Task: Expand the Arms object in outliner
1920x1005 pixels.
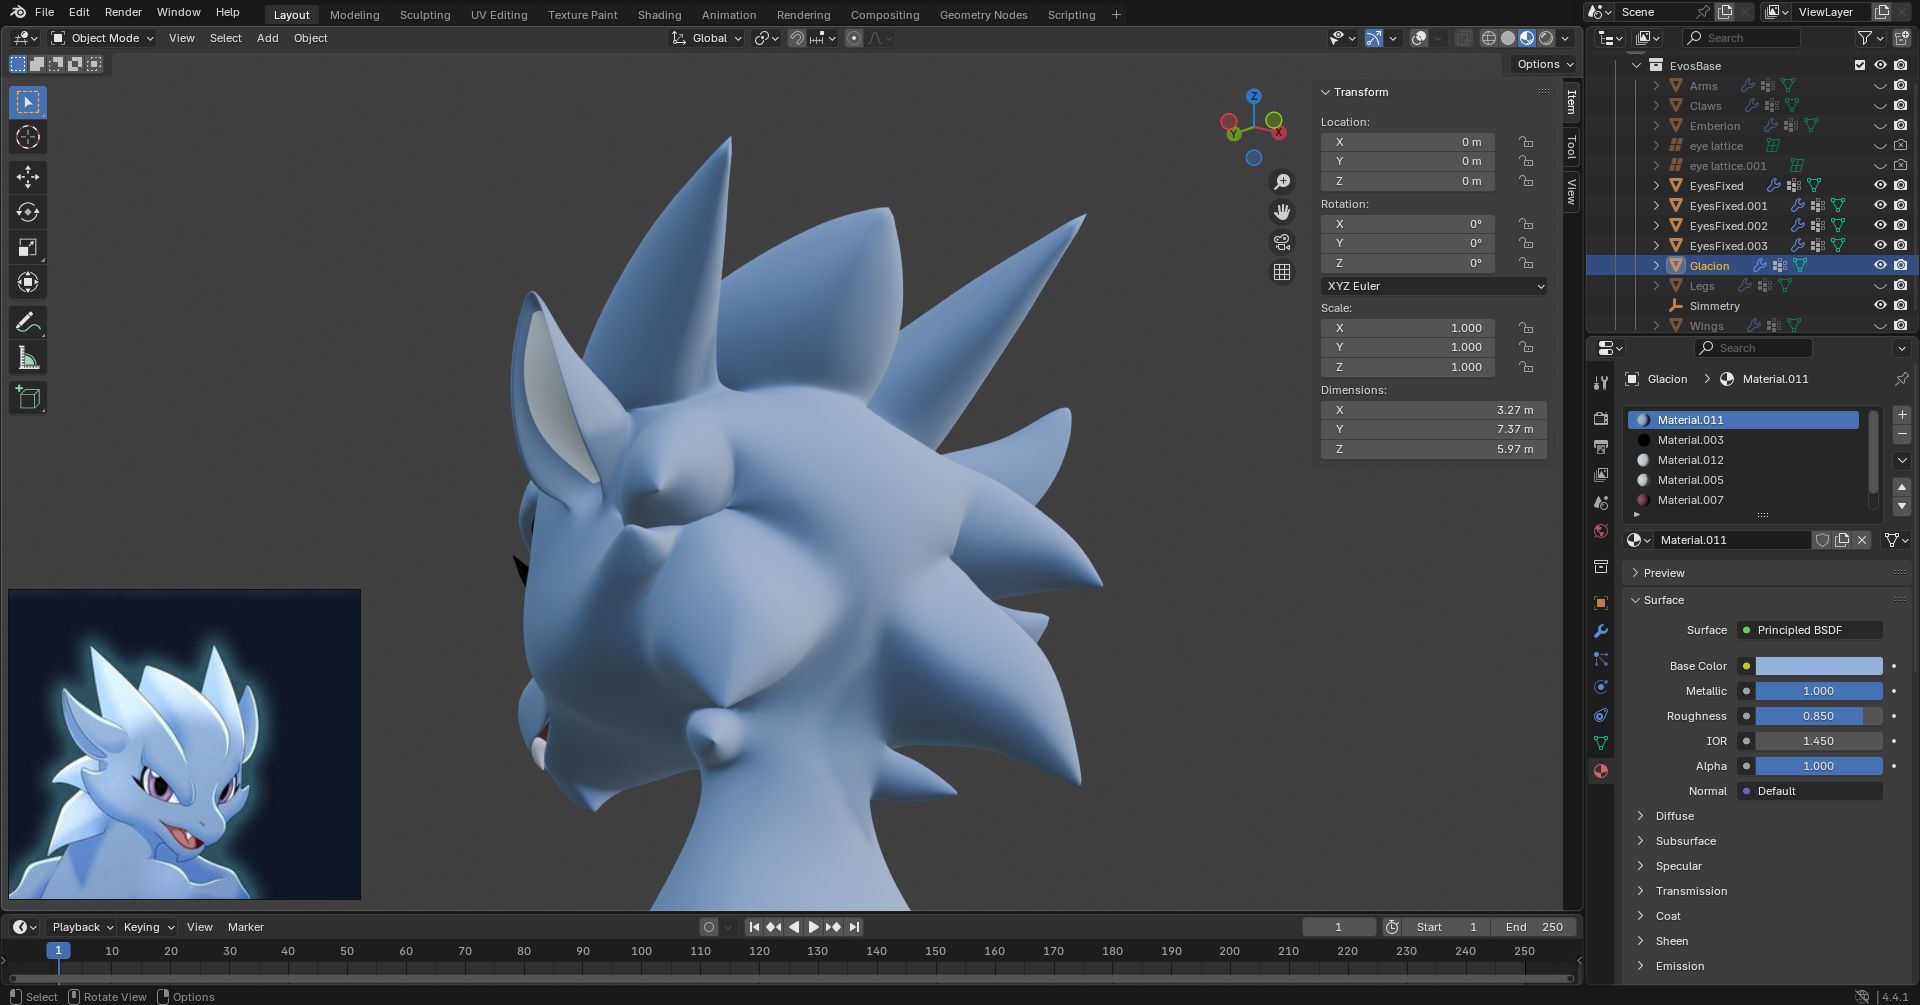Action: point(1656,86)
